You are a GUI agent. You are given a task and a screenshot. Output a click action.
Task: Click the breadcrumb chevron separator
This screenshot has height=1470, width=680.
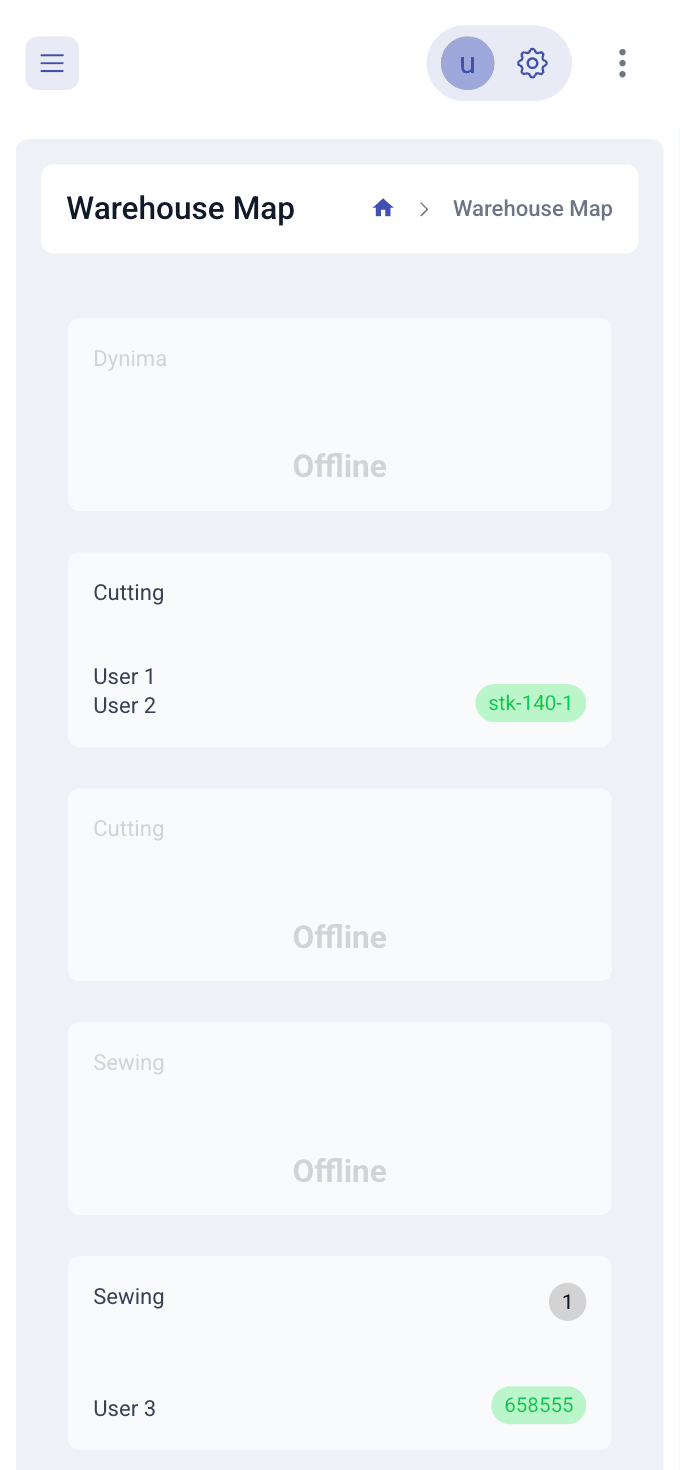click(424, 208)
